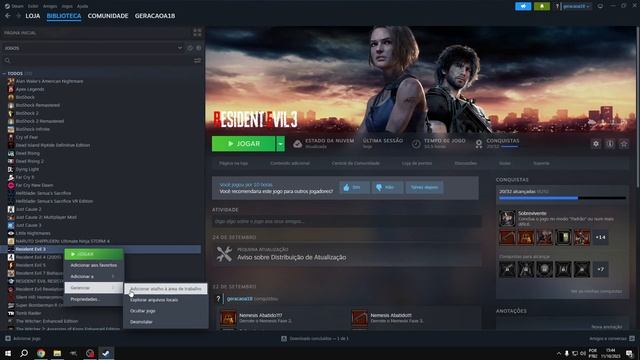Click the Sobrevivente achievement icon
The image size is (640, 360).
(x=507, y=218)
